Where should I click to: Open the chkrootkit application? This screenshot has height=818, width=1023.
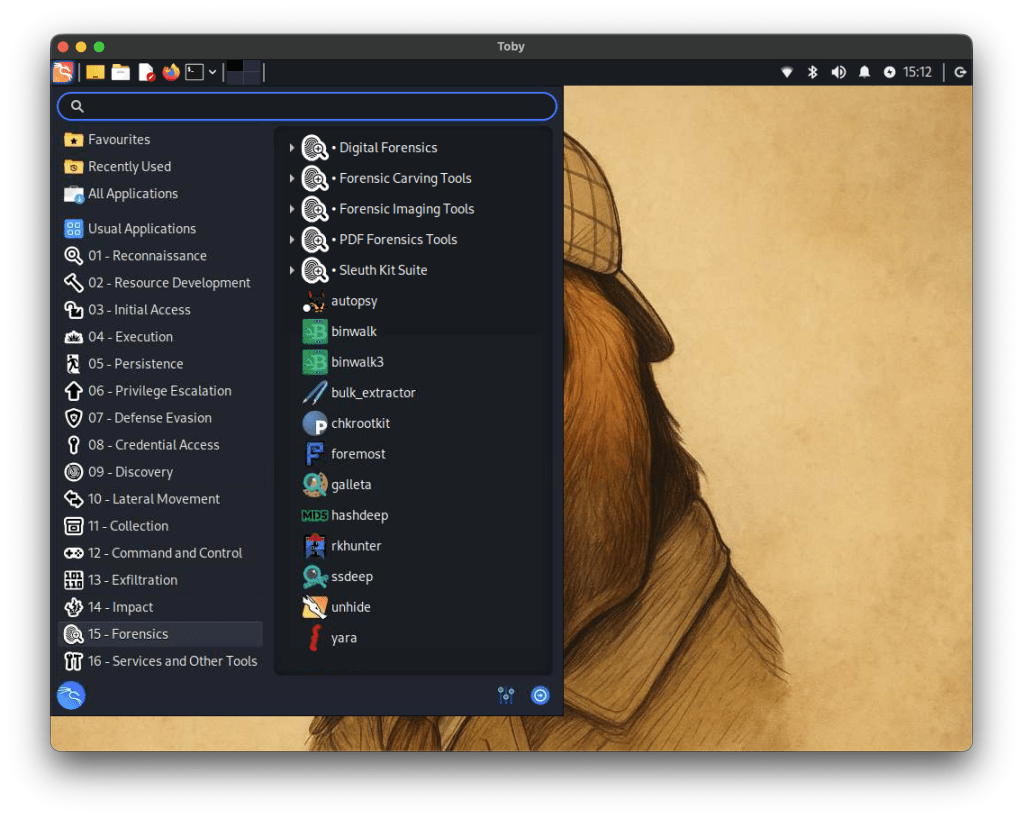(x=360, y=423)
